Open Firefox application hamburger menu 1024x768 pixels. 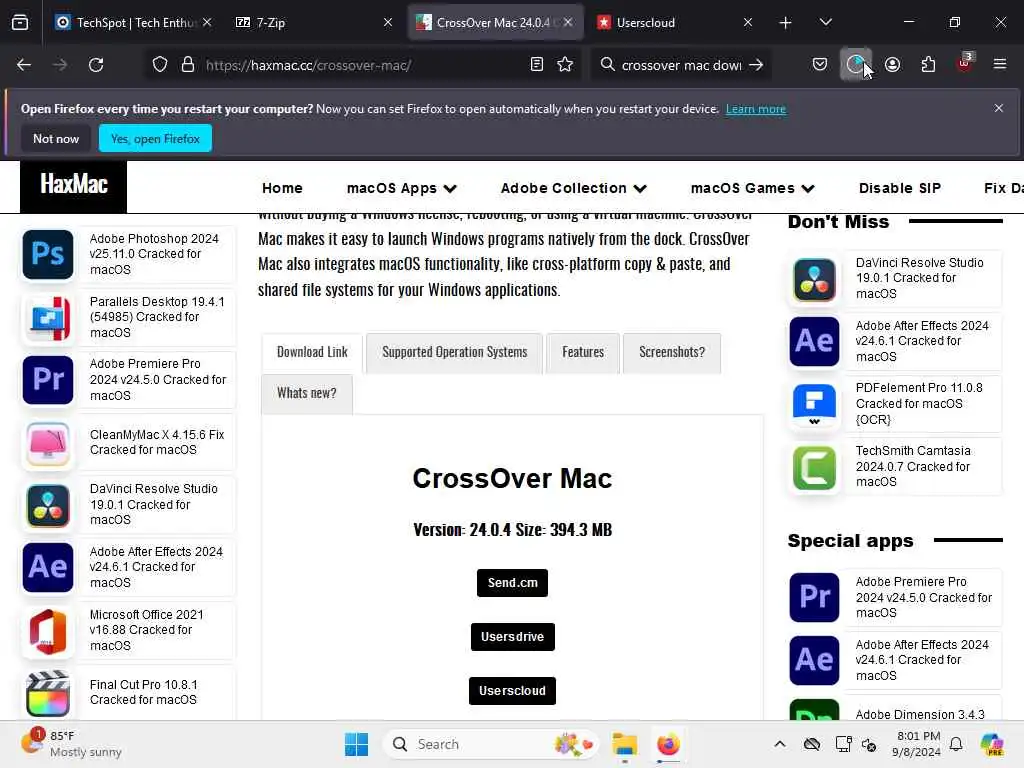coord(1000,64)
